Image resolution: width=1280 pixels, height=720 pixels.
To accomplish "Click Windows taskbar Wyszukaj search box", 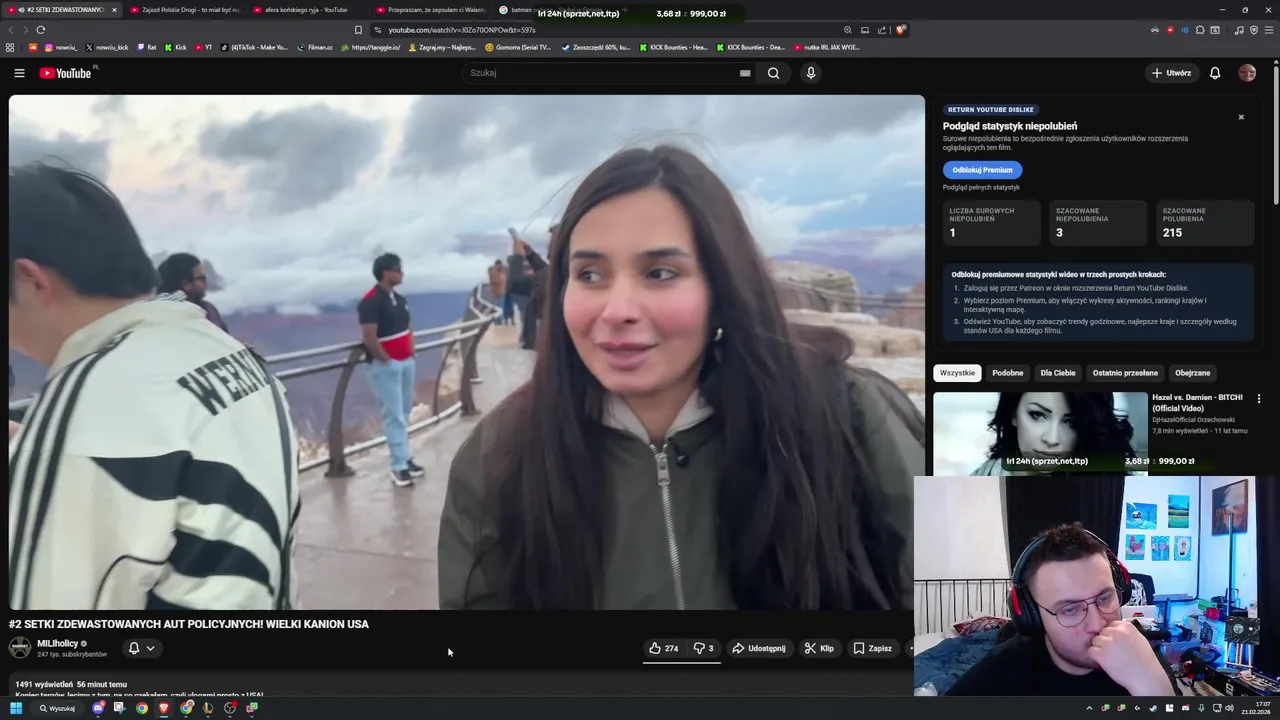I will pyautogui.click(x=57, y=708).
